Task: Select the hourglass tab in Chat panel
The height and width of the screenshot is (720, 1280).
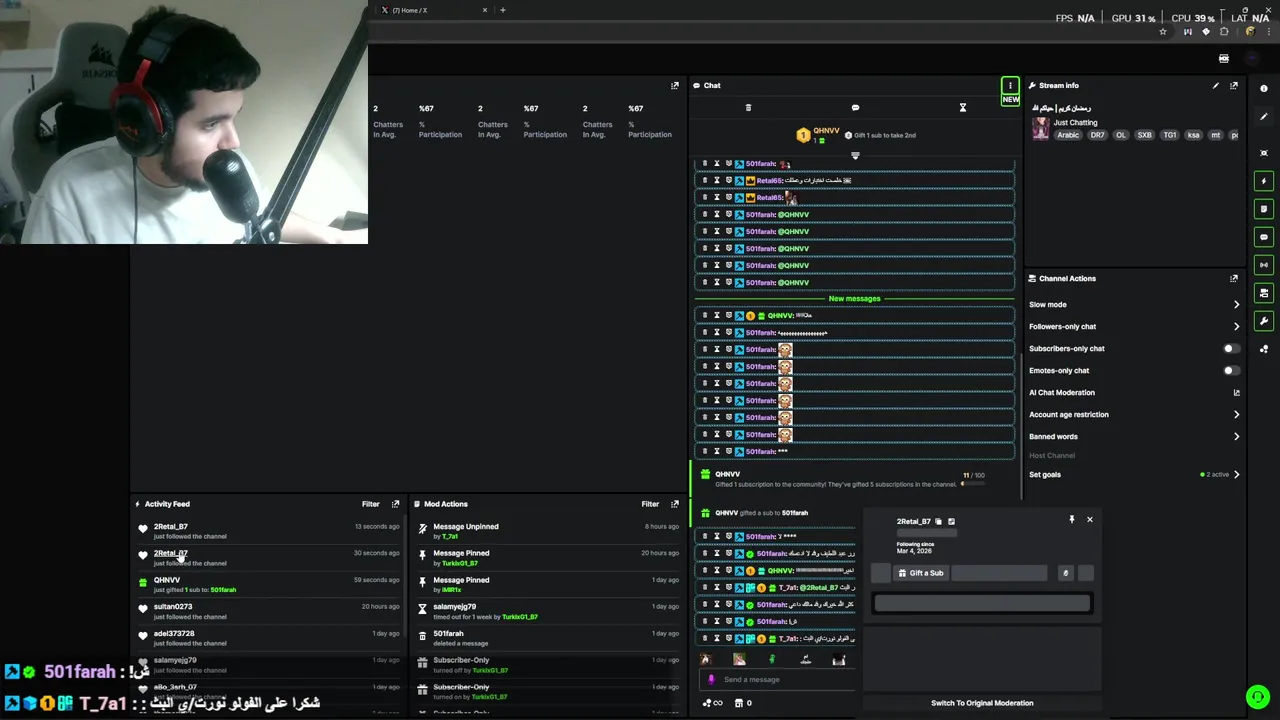Action: coord(963,108)
